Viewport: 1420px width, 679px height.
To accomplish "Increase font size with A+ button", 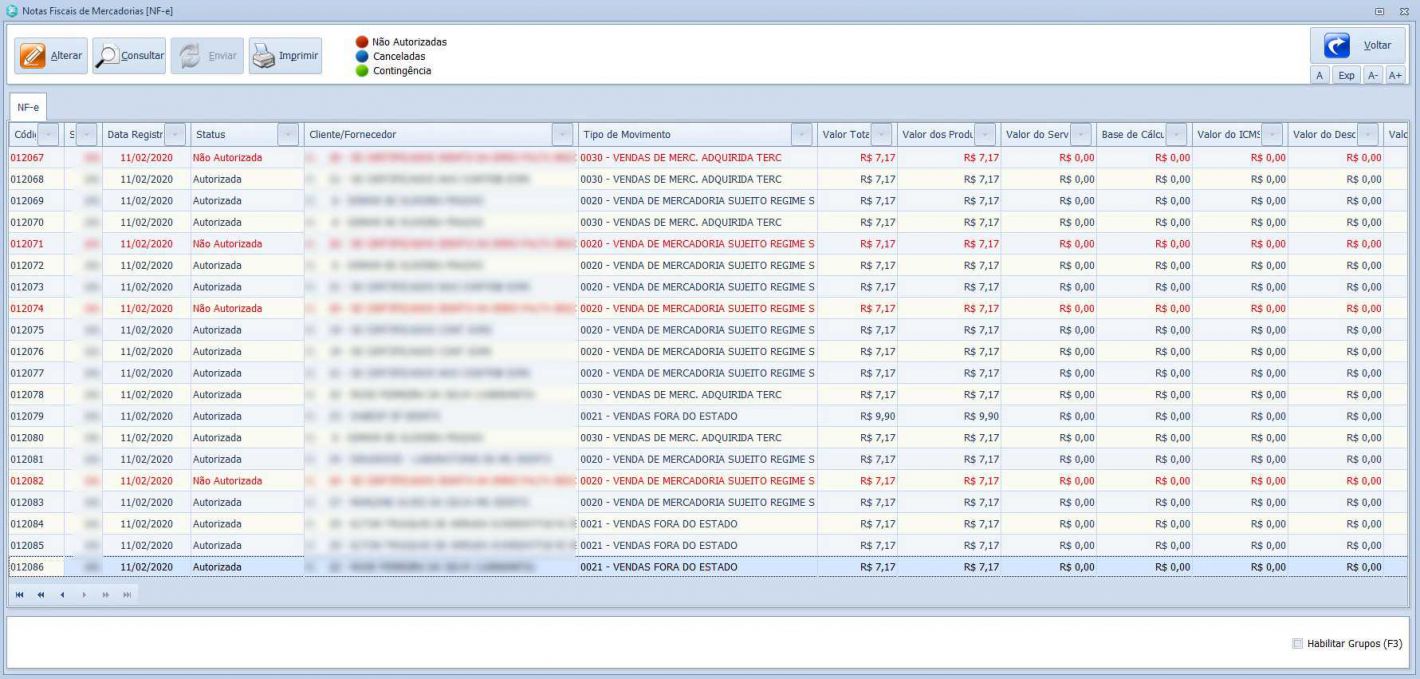I will (x=1395, y=76).
